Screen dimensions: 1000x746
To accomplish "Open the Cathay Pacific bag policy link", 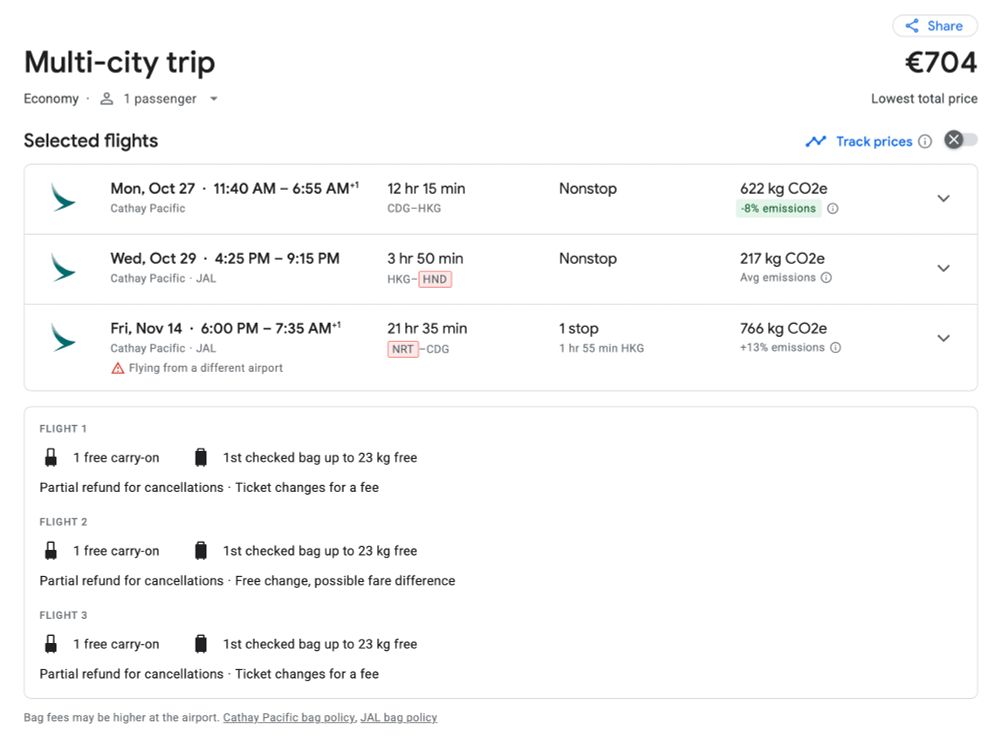I will [x=288, y=717].
